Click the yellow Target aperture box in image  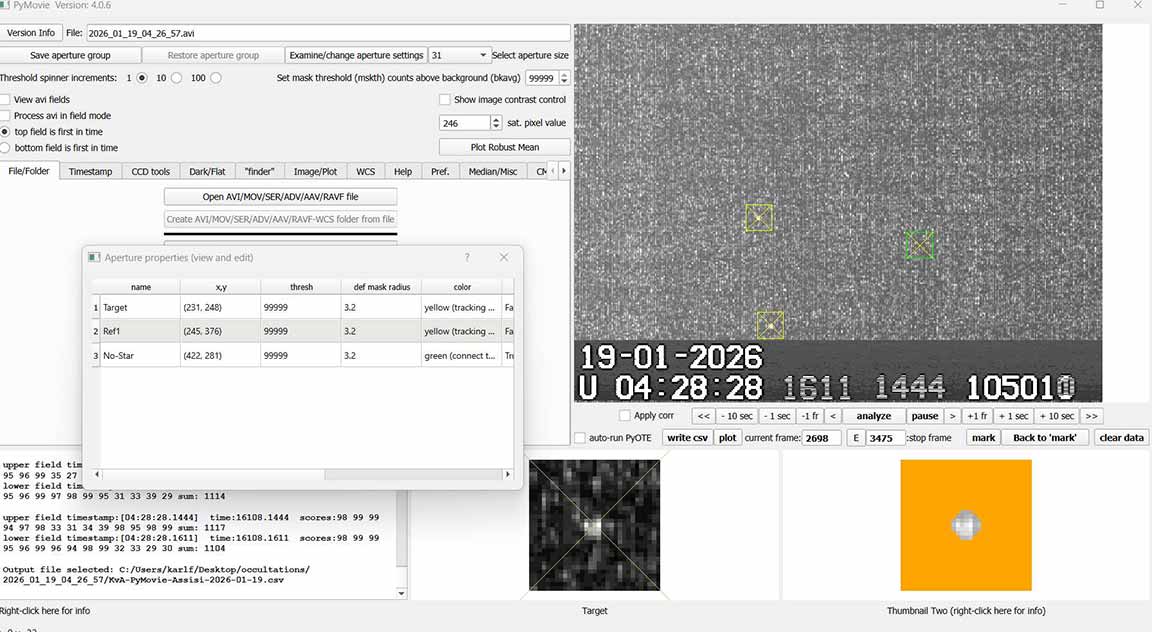click(759, 217)
